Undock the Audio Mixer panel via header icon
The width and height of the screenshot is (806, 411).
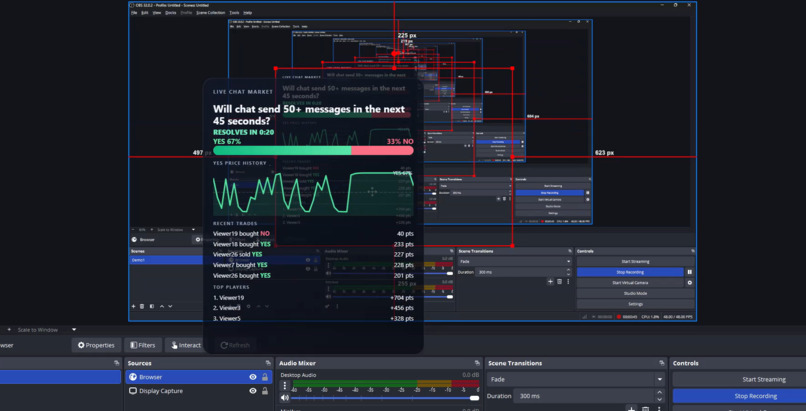(477, 363)
